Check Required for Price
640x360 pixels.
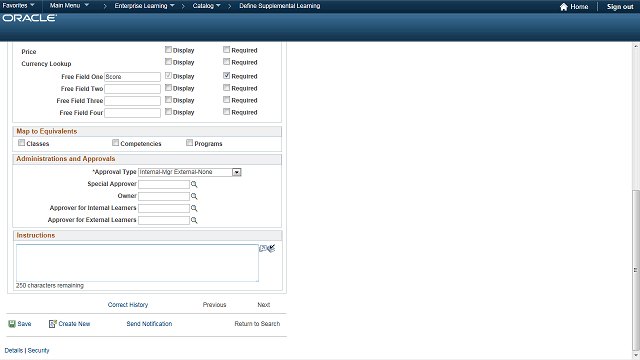tap(227, 49)
